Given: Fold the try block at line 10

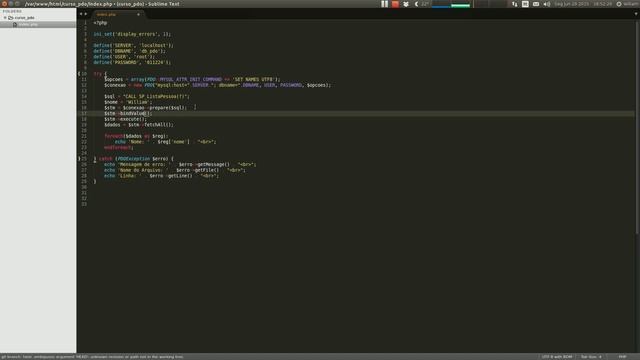Looking at the screenshot, I should pyautogui.click(x=79, y=73).
